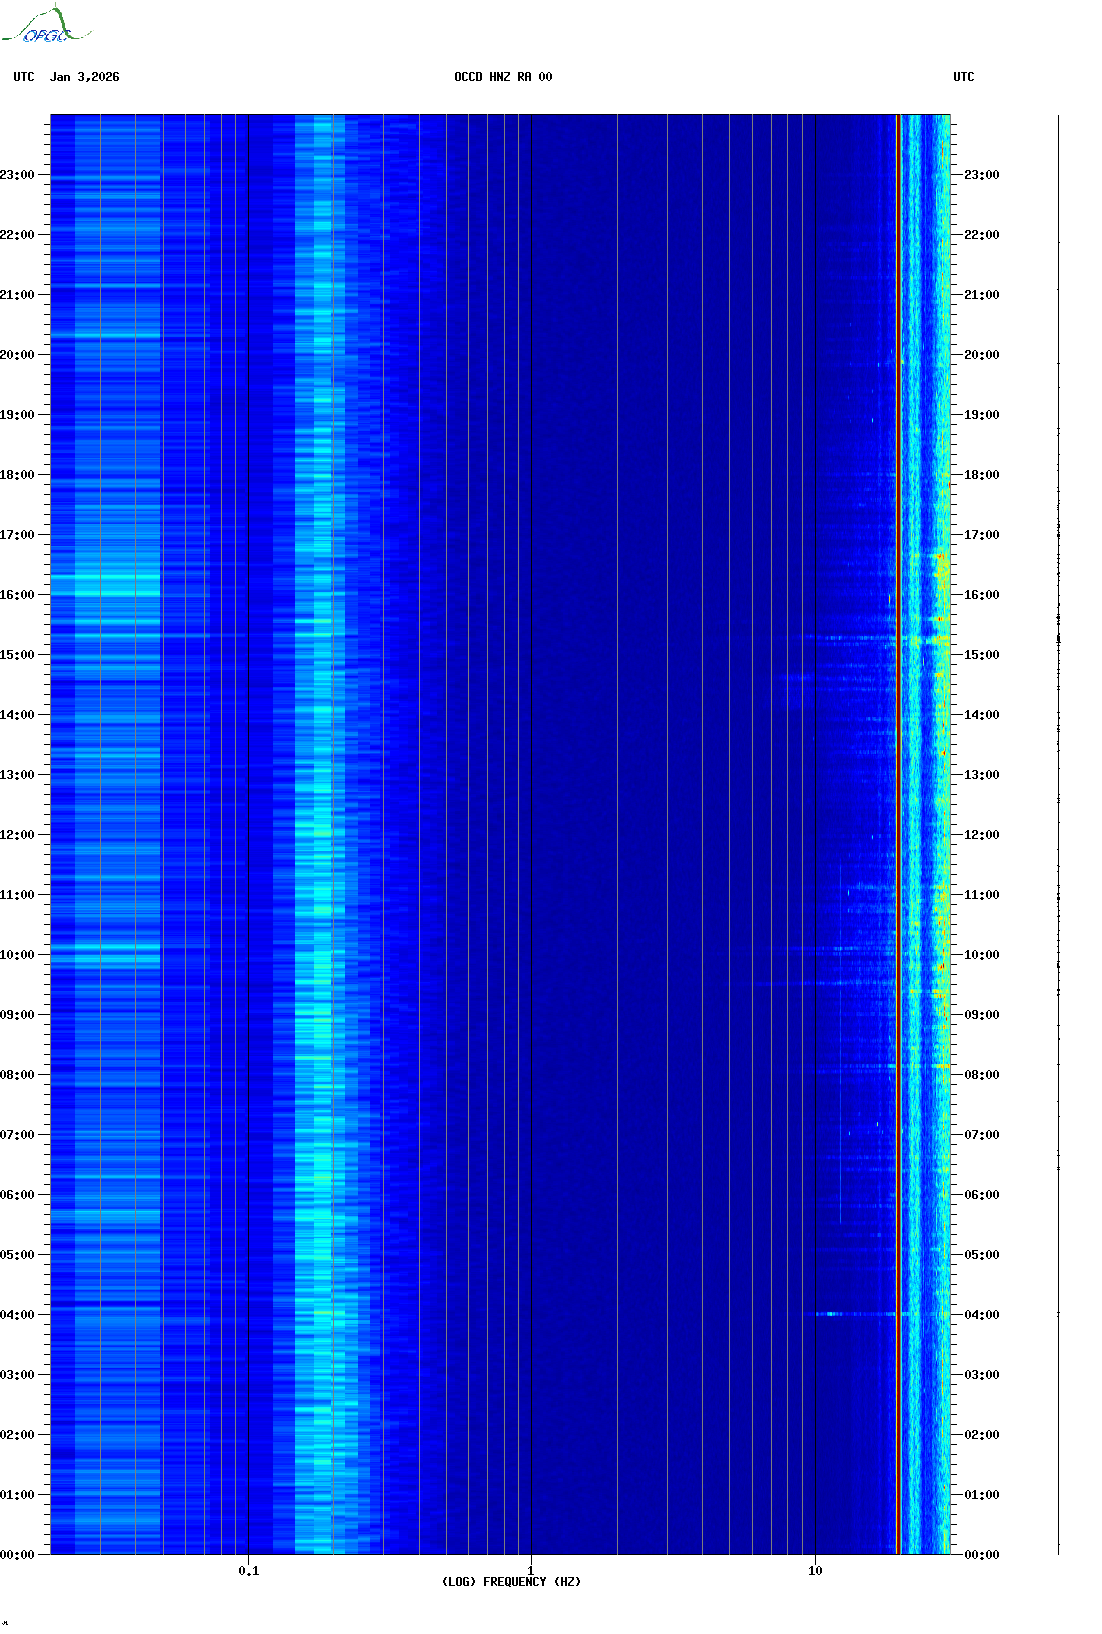This screenshot has width=1102, height=1634.
Task: Click the 18:00 label on the left axis
Action: coord(17,475)
